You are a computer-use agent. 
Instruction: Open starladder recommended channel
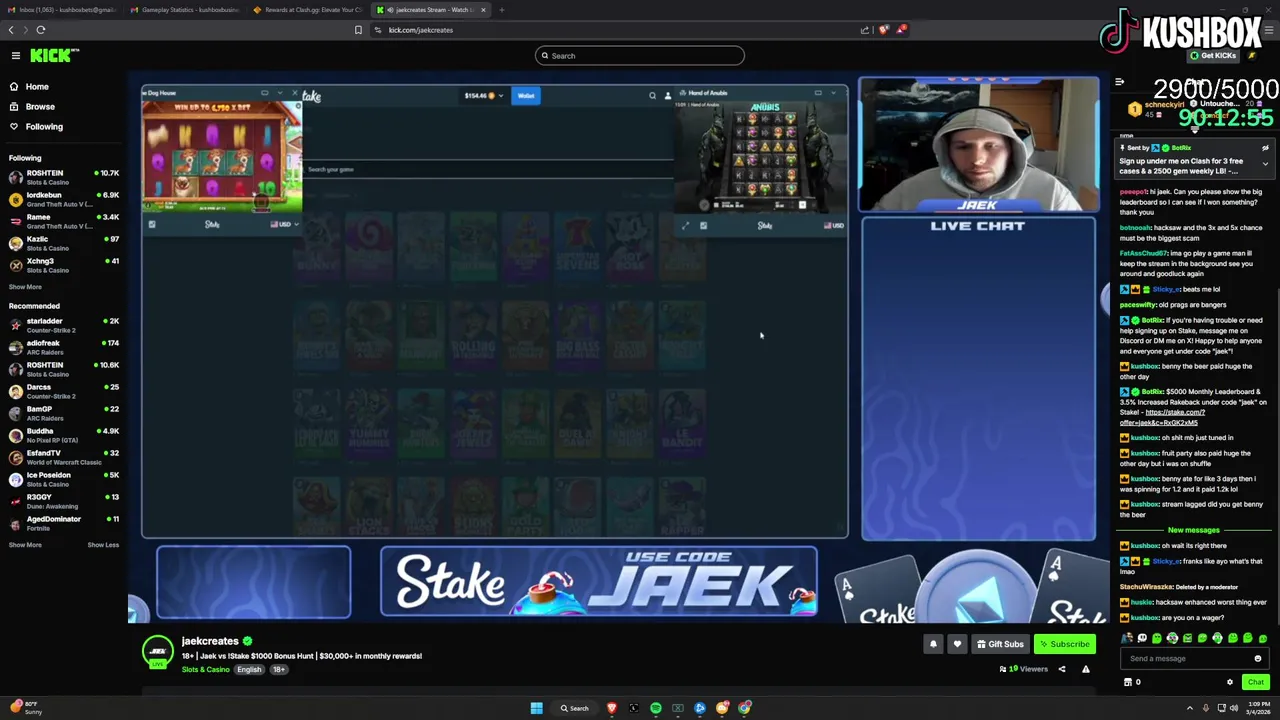point(64,325)
